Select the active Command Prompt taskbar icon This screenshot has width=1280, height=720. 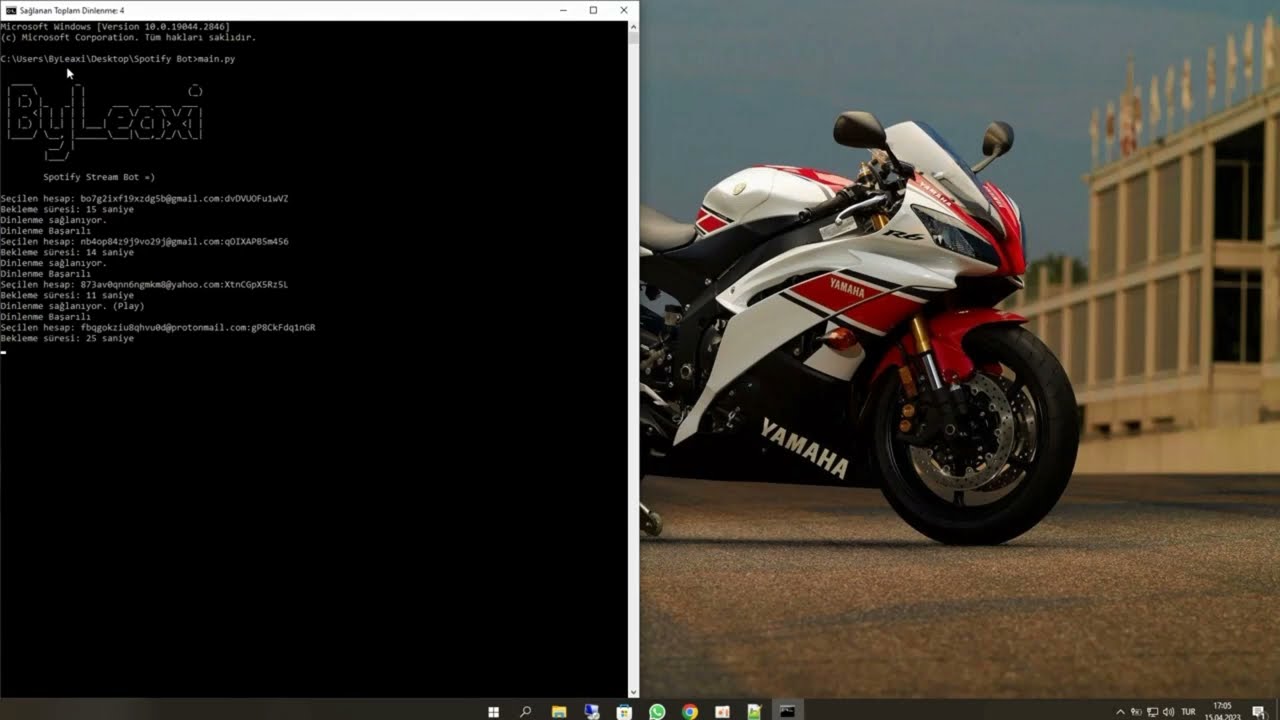click(x=788, y=712)
